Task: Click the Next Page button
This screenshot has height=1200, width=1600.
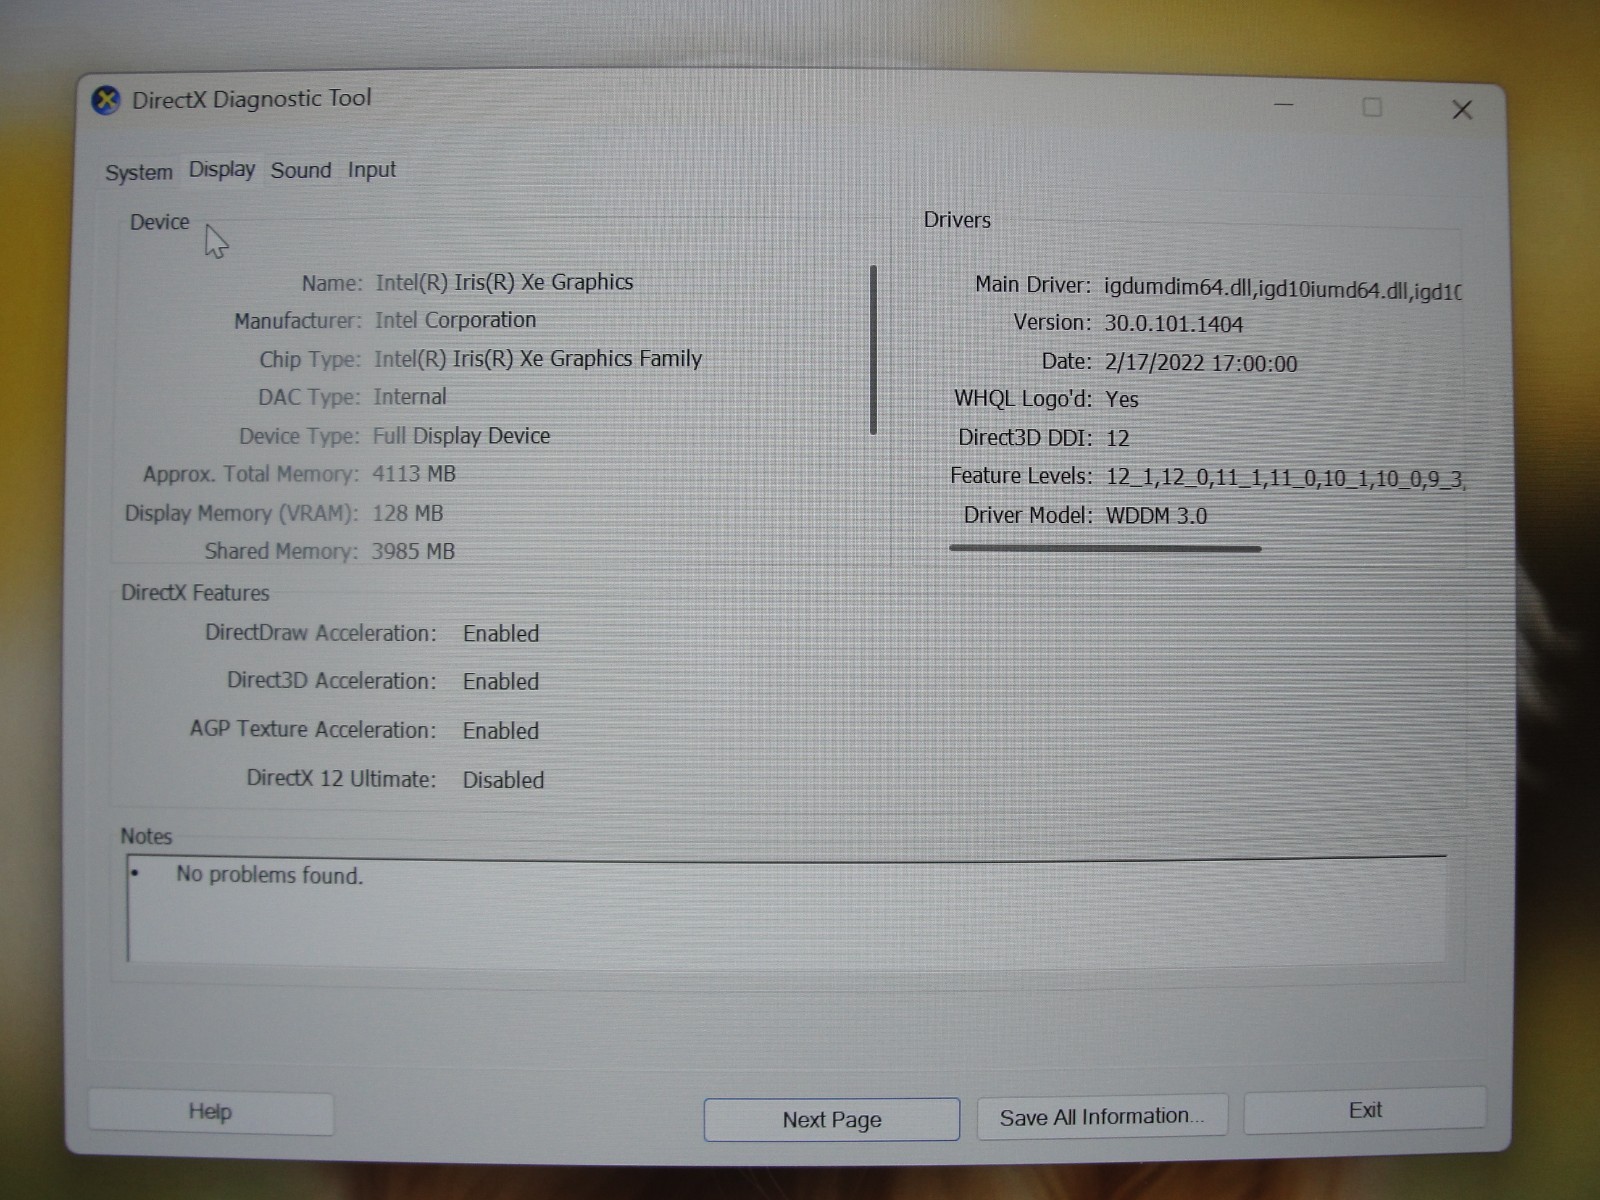Action: pyautogui.click(x=832, y=1119)
